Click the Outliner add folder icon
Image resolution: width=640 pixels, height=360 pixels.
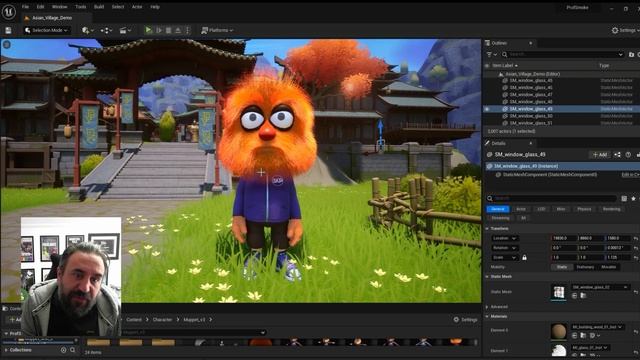(x=631, y=54)
